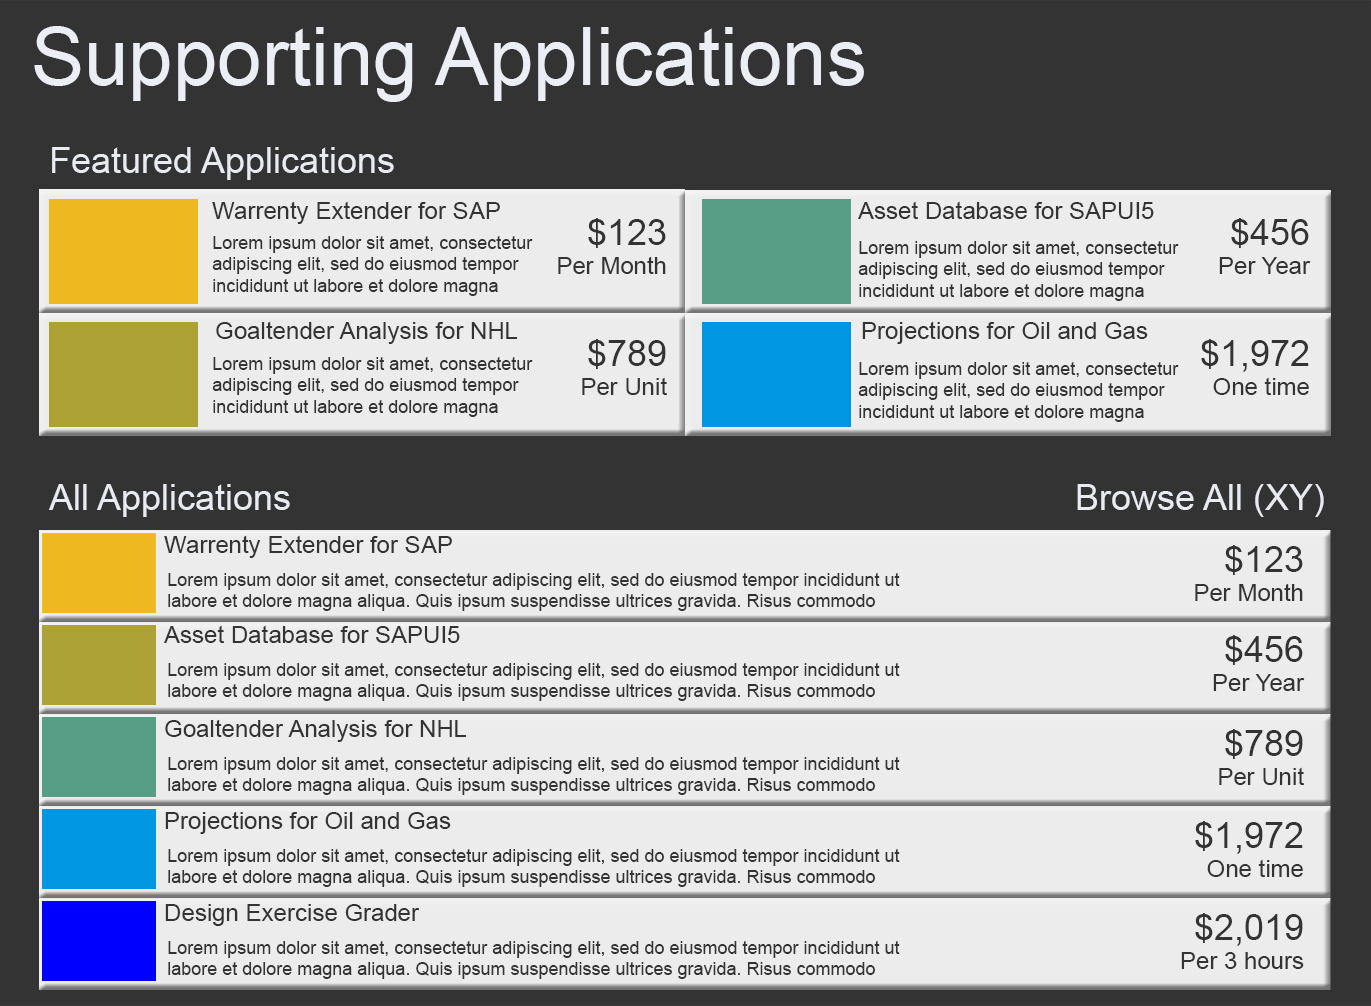Click the Featured Applications heading
1371x1006 pixels.
tap(222, 161)
